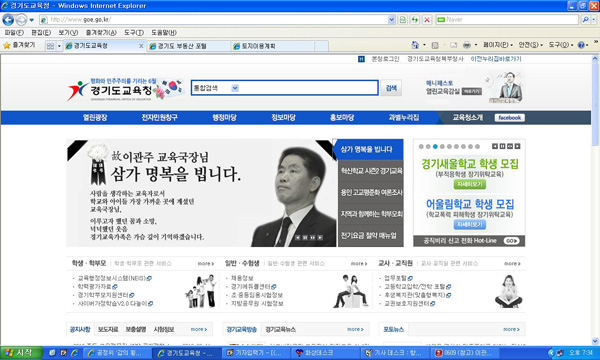
Task: Open the facebook link in navigation bar
Action: point(509,118)
